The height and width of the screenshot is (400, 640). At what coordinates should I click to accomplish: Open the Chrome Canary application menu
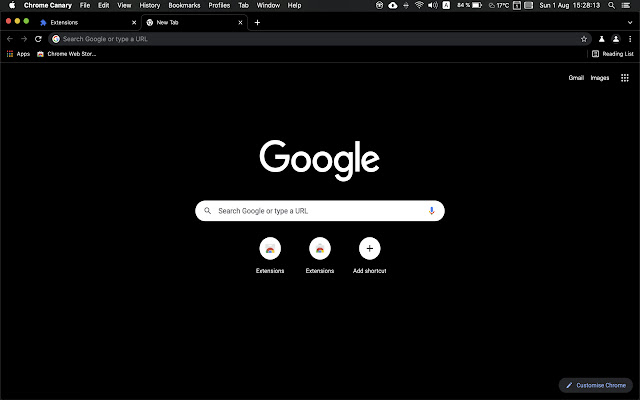click(x=48, y=5)
